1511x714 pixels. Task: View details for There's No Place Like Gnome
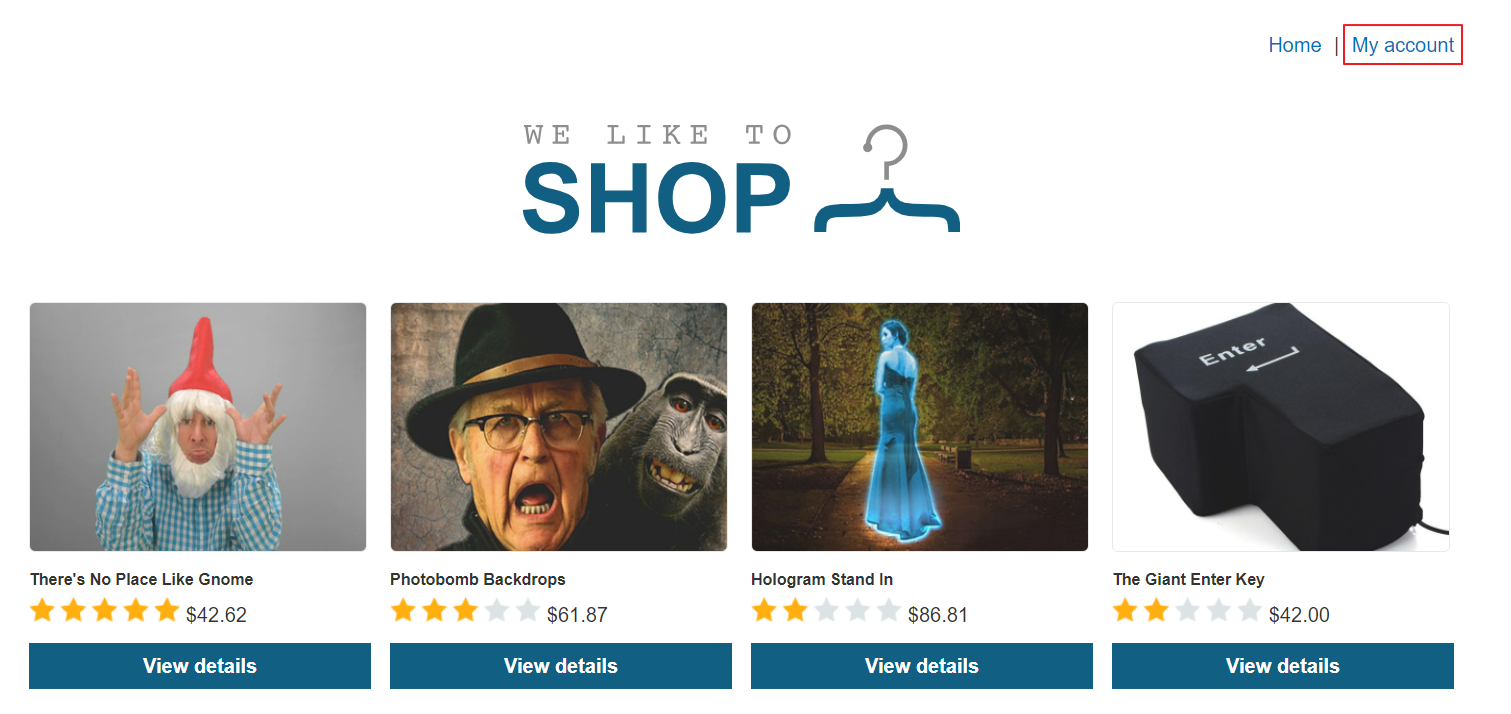(x=200, y=666)
